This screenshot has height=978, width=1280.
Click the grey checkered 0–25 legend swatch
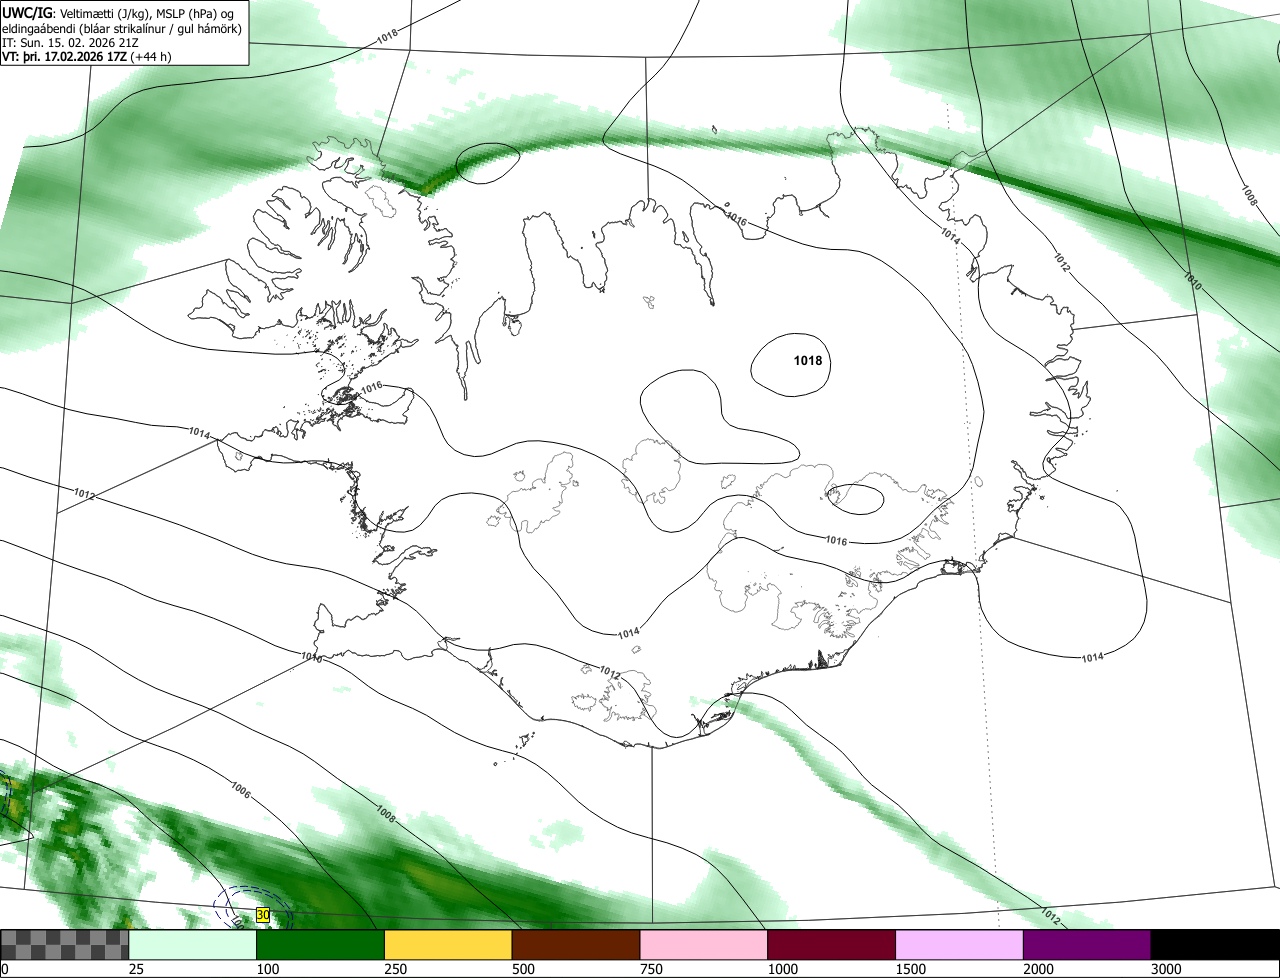click(65, 945)
